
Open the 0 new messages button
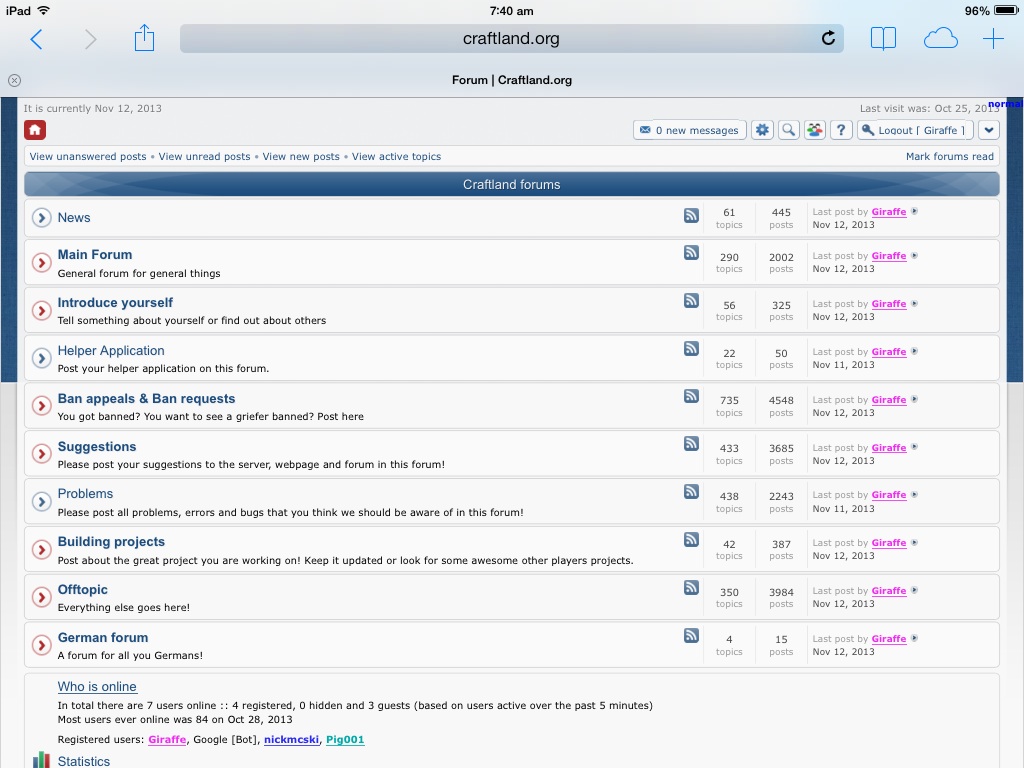pos(690,130)
